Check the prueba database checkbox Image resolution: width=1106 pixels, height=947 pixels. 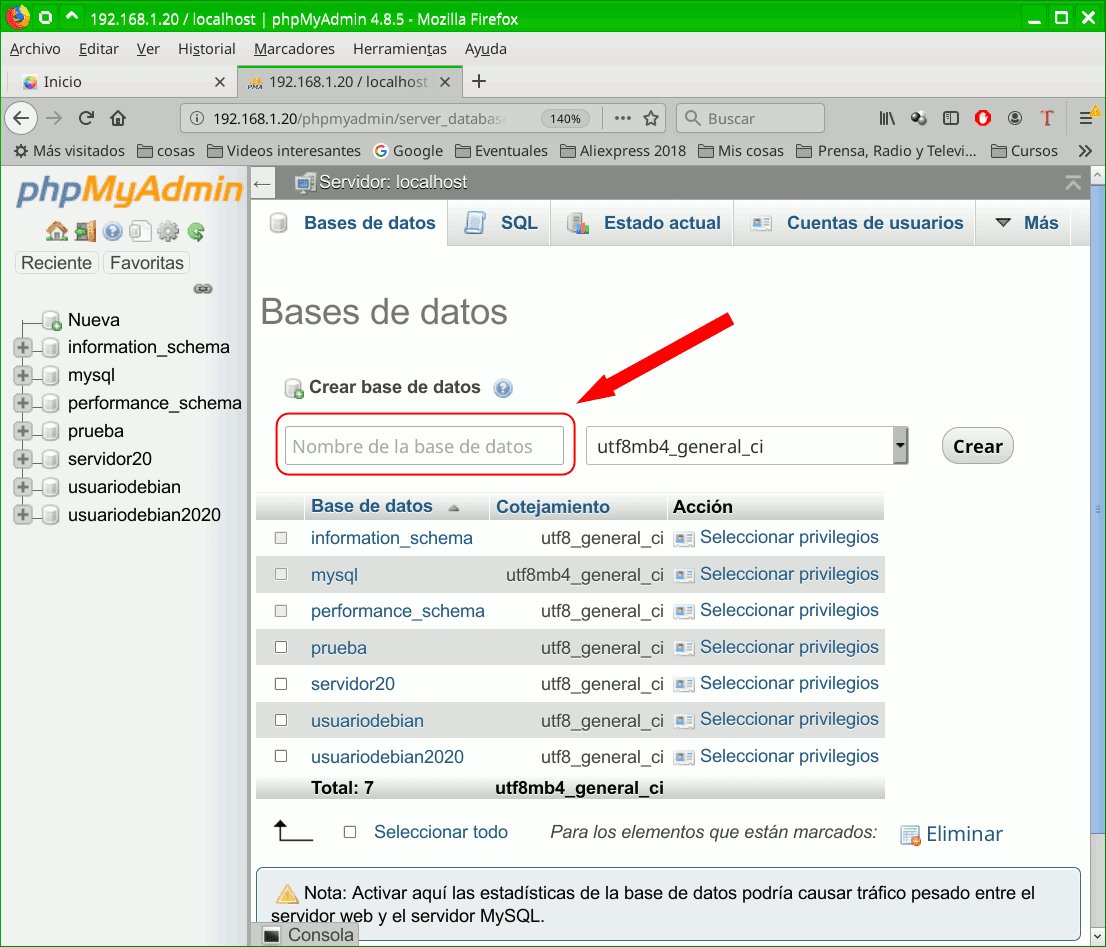[x=281, y=647]
